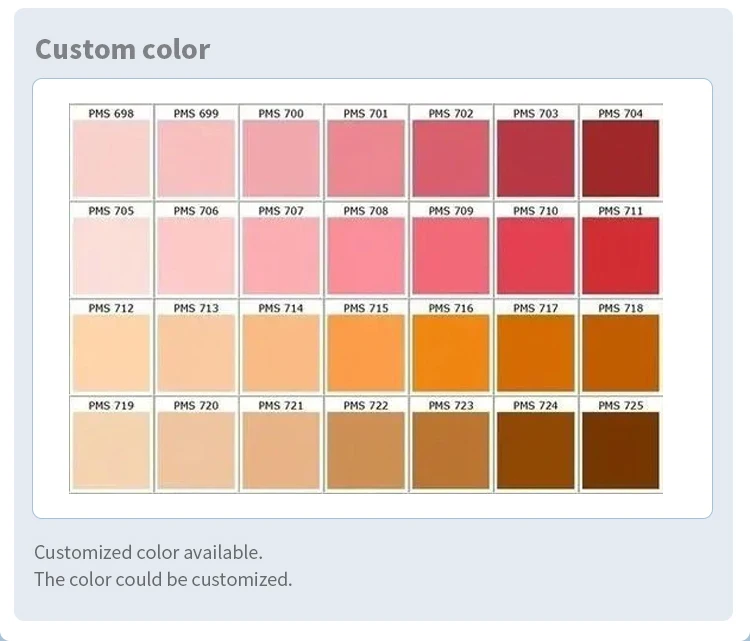Click the PMS 698 light pink swatch
750x641 pixels.
pyautogui.click(x=111, y=158)
